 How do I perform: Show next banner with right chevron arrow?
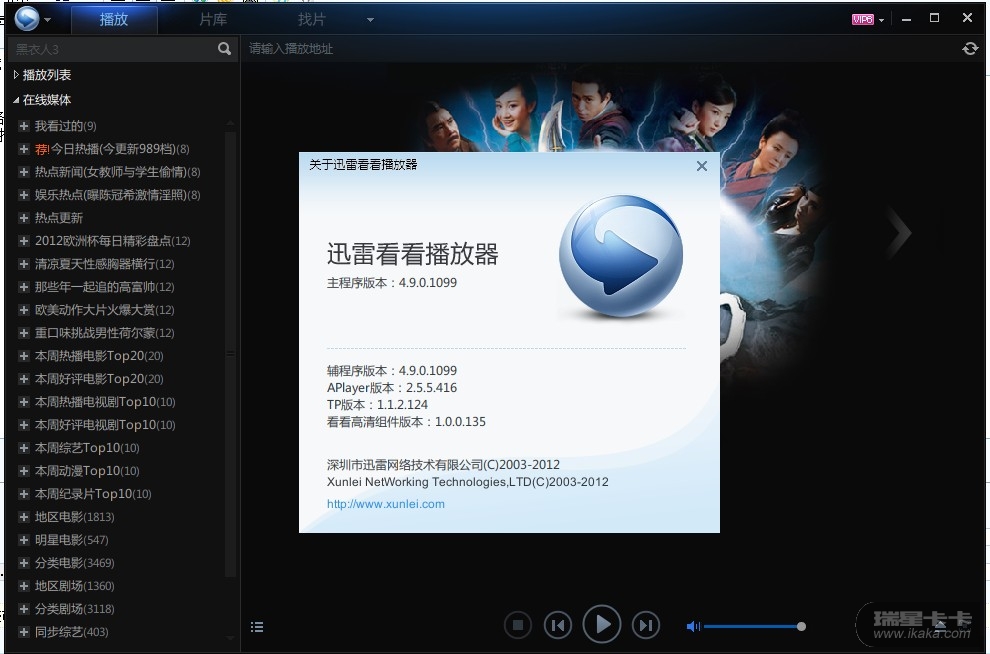(x=900, y=232)
